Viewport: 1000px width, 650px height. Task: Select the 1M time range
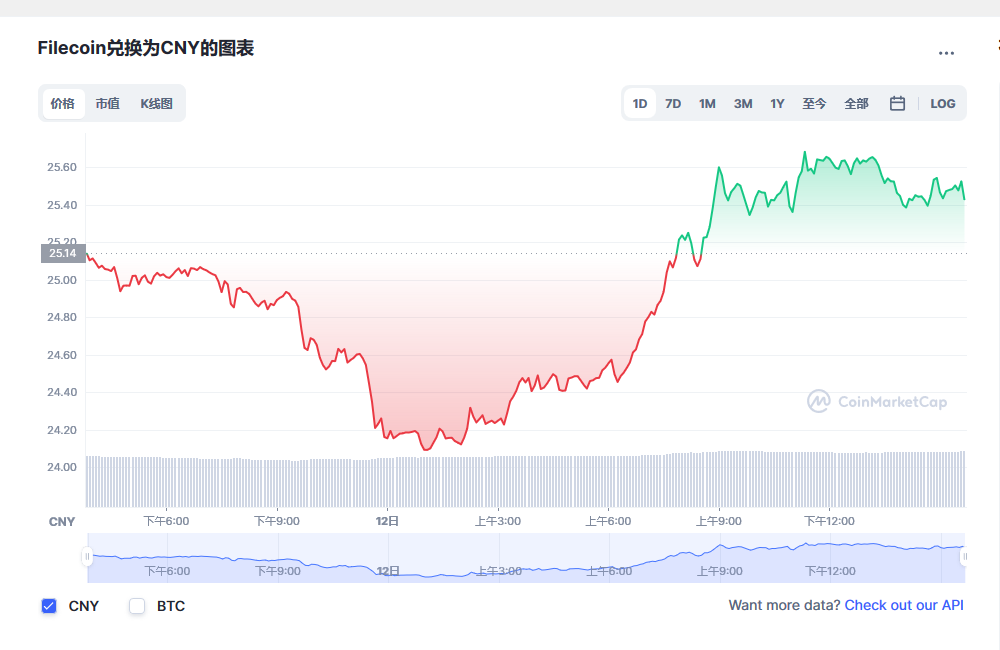pos(707,103)
